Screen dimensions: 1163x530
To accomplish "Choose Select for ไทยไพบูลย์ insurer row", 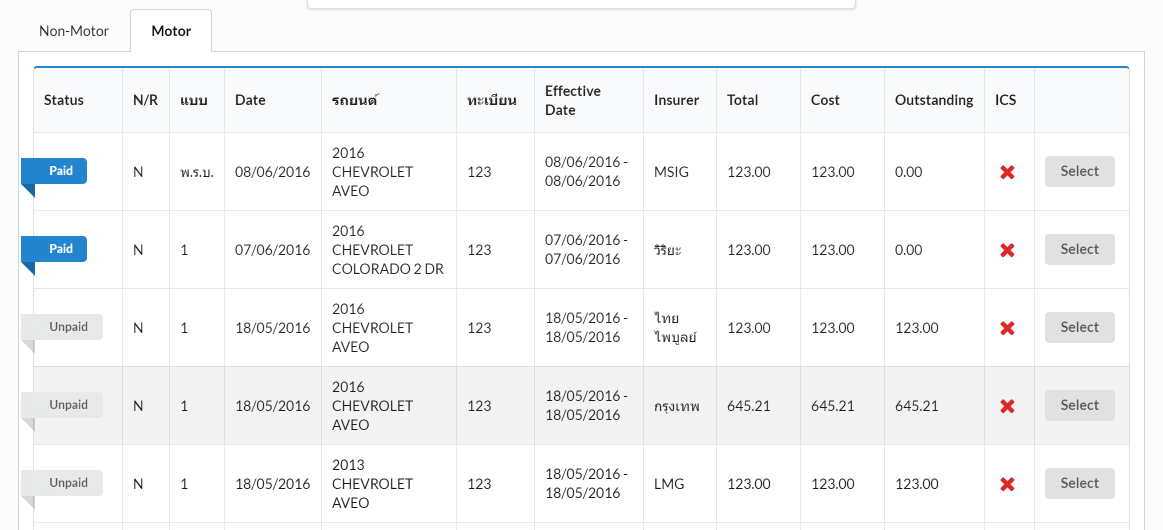I will point(1079,327).
